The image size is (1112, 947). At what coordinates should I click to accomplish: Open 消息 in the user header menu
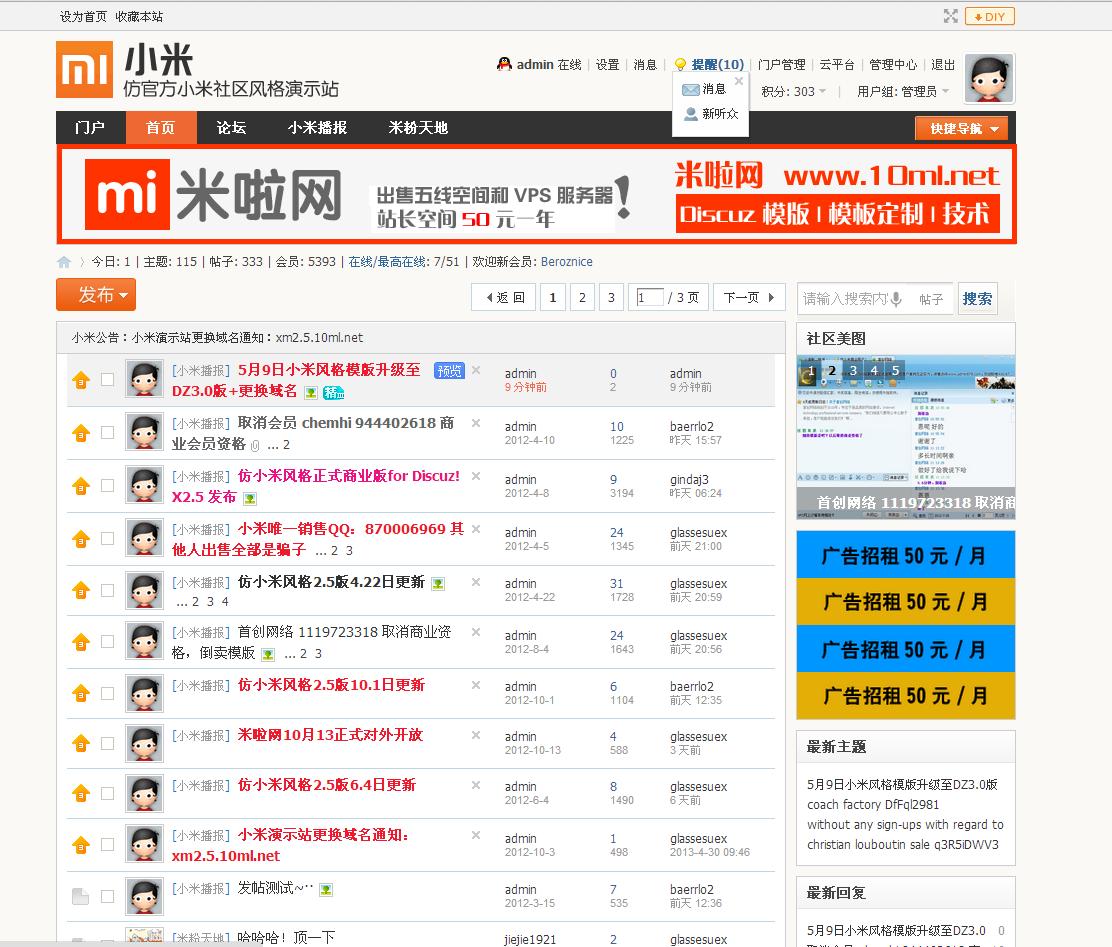point(645,65)
